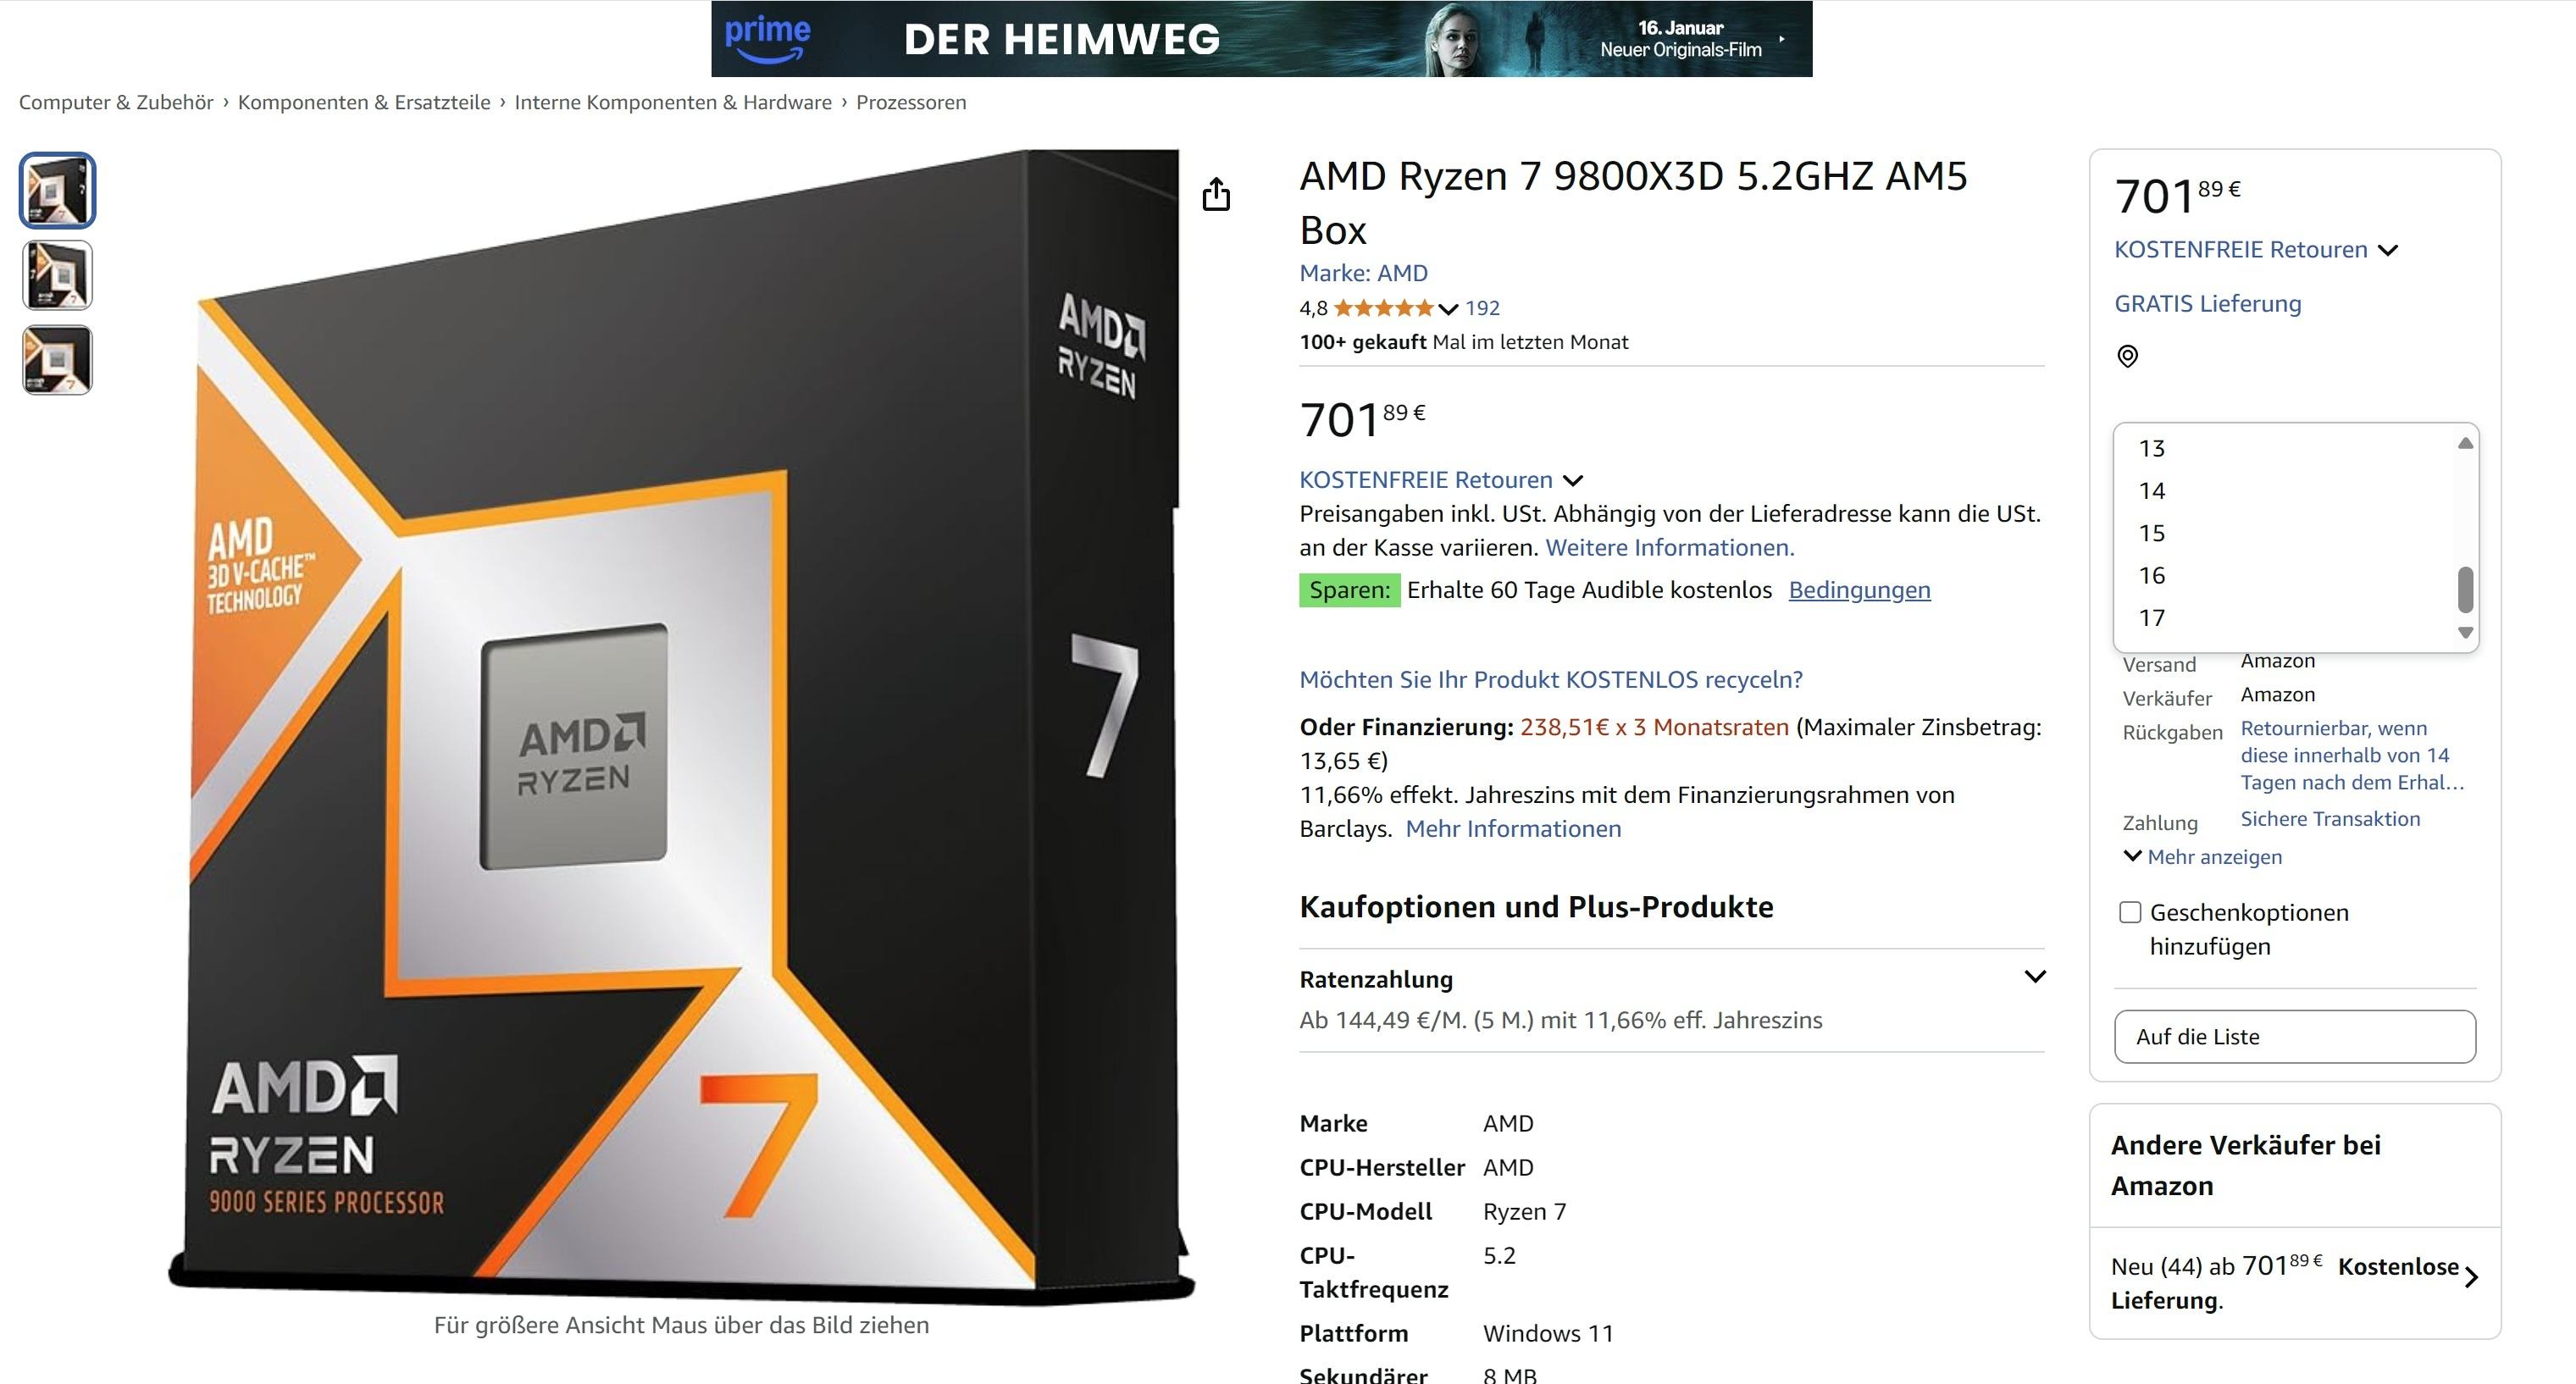Click the share icon beside product image
The height and width of the screenshot is (1384, 2576).
pyautogui.click(x=1216, y=194)
